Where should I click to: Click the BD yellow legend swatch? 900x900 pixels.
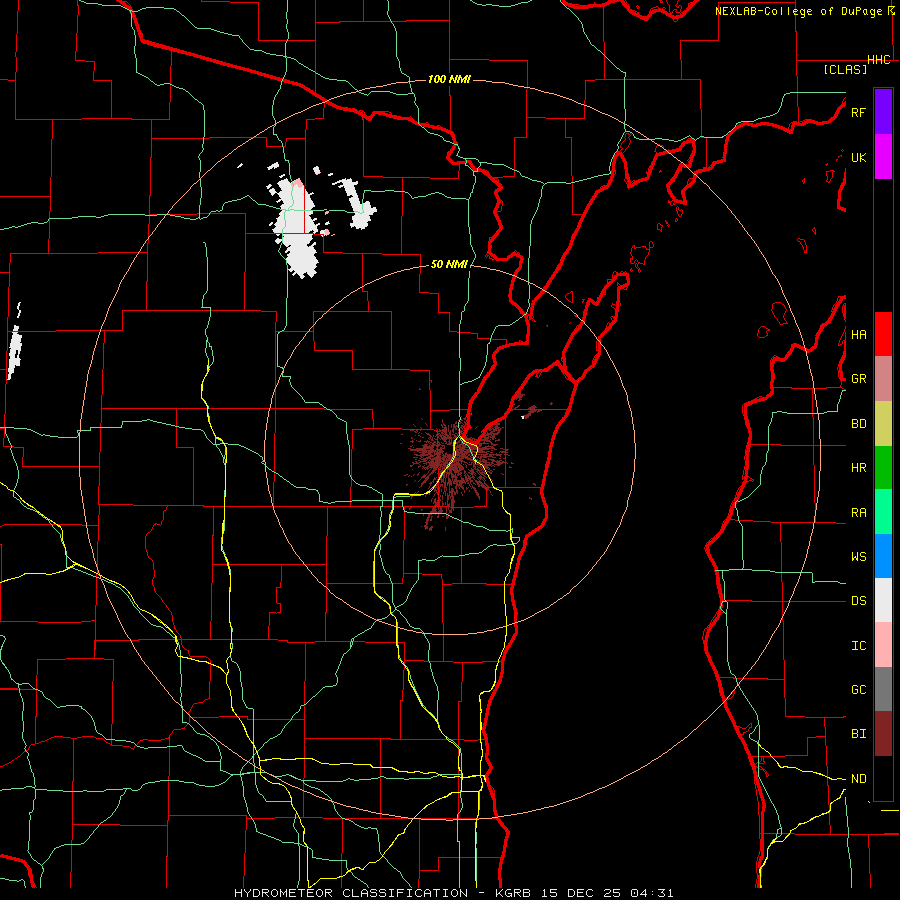pyautogui.click(x=883, y=424)
